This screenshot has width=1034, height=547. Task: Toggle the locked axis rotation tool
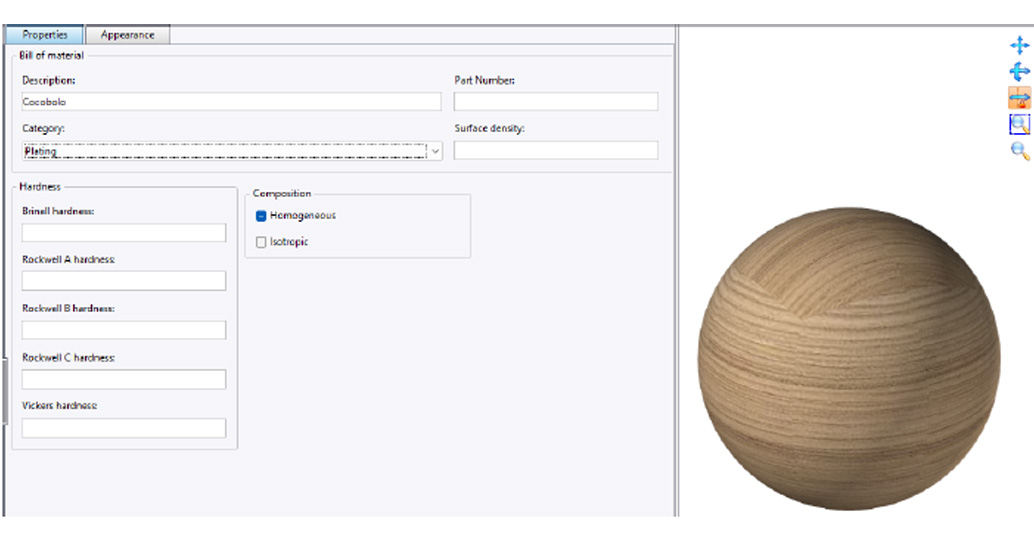1019,98
